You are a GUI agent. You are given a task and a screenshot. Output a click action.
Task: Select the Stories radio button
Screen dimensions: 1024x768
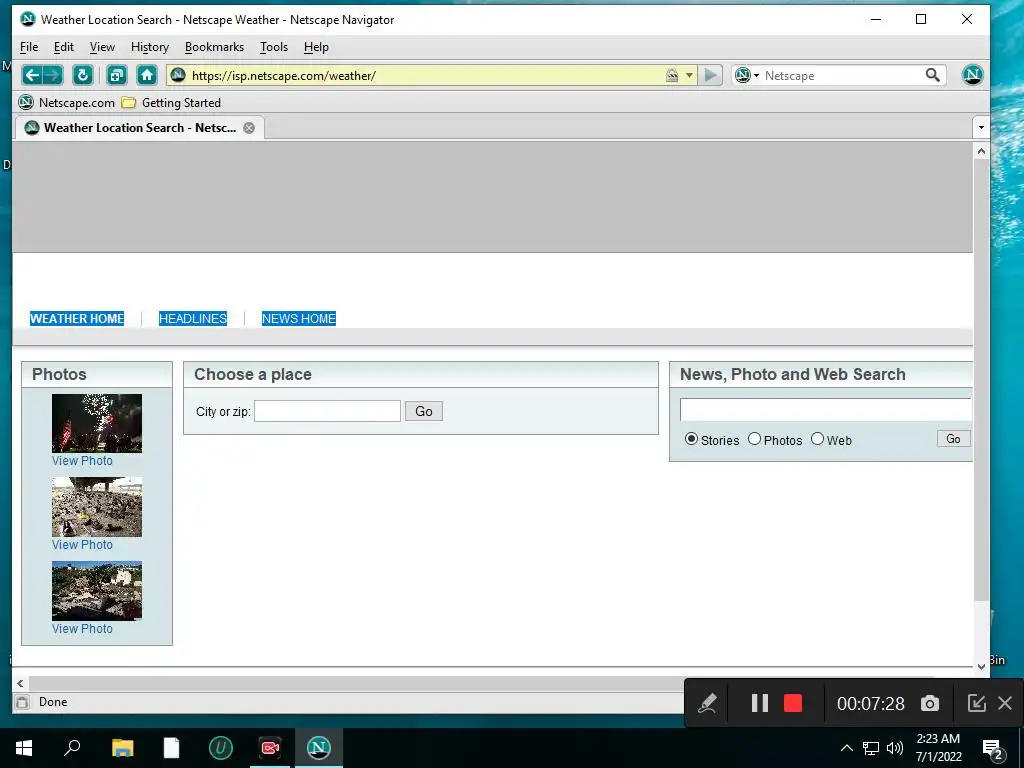[x=691, y=439]
